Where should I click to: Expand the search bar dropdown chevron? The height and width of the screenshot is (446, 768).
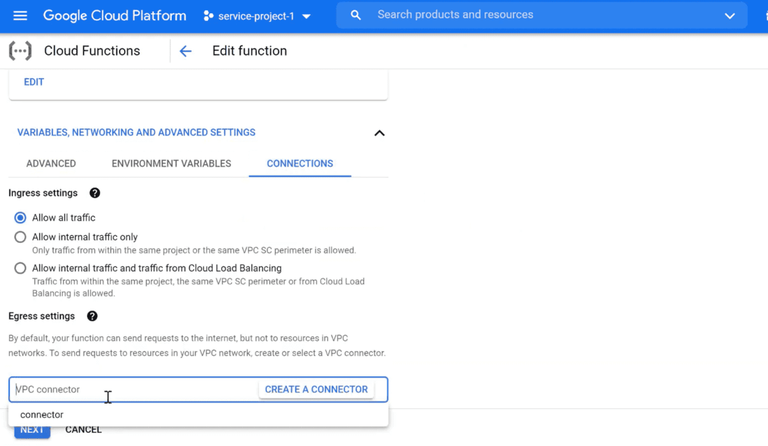point(729,16)
